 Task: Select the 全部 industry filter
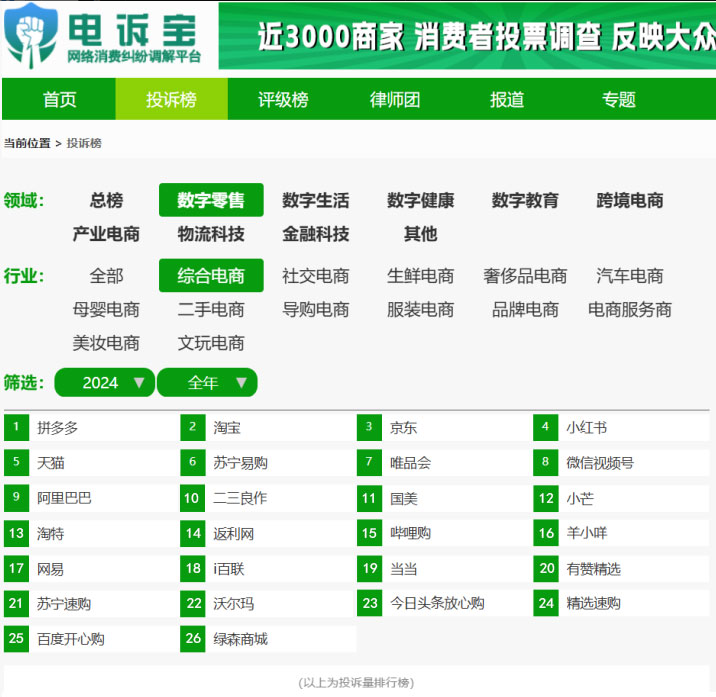coord(106,276)
